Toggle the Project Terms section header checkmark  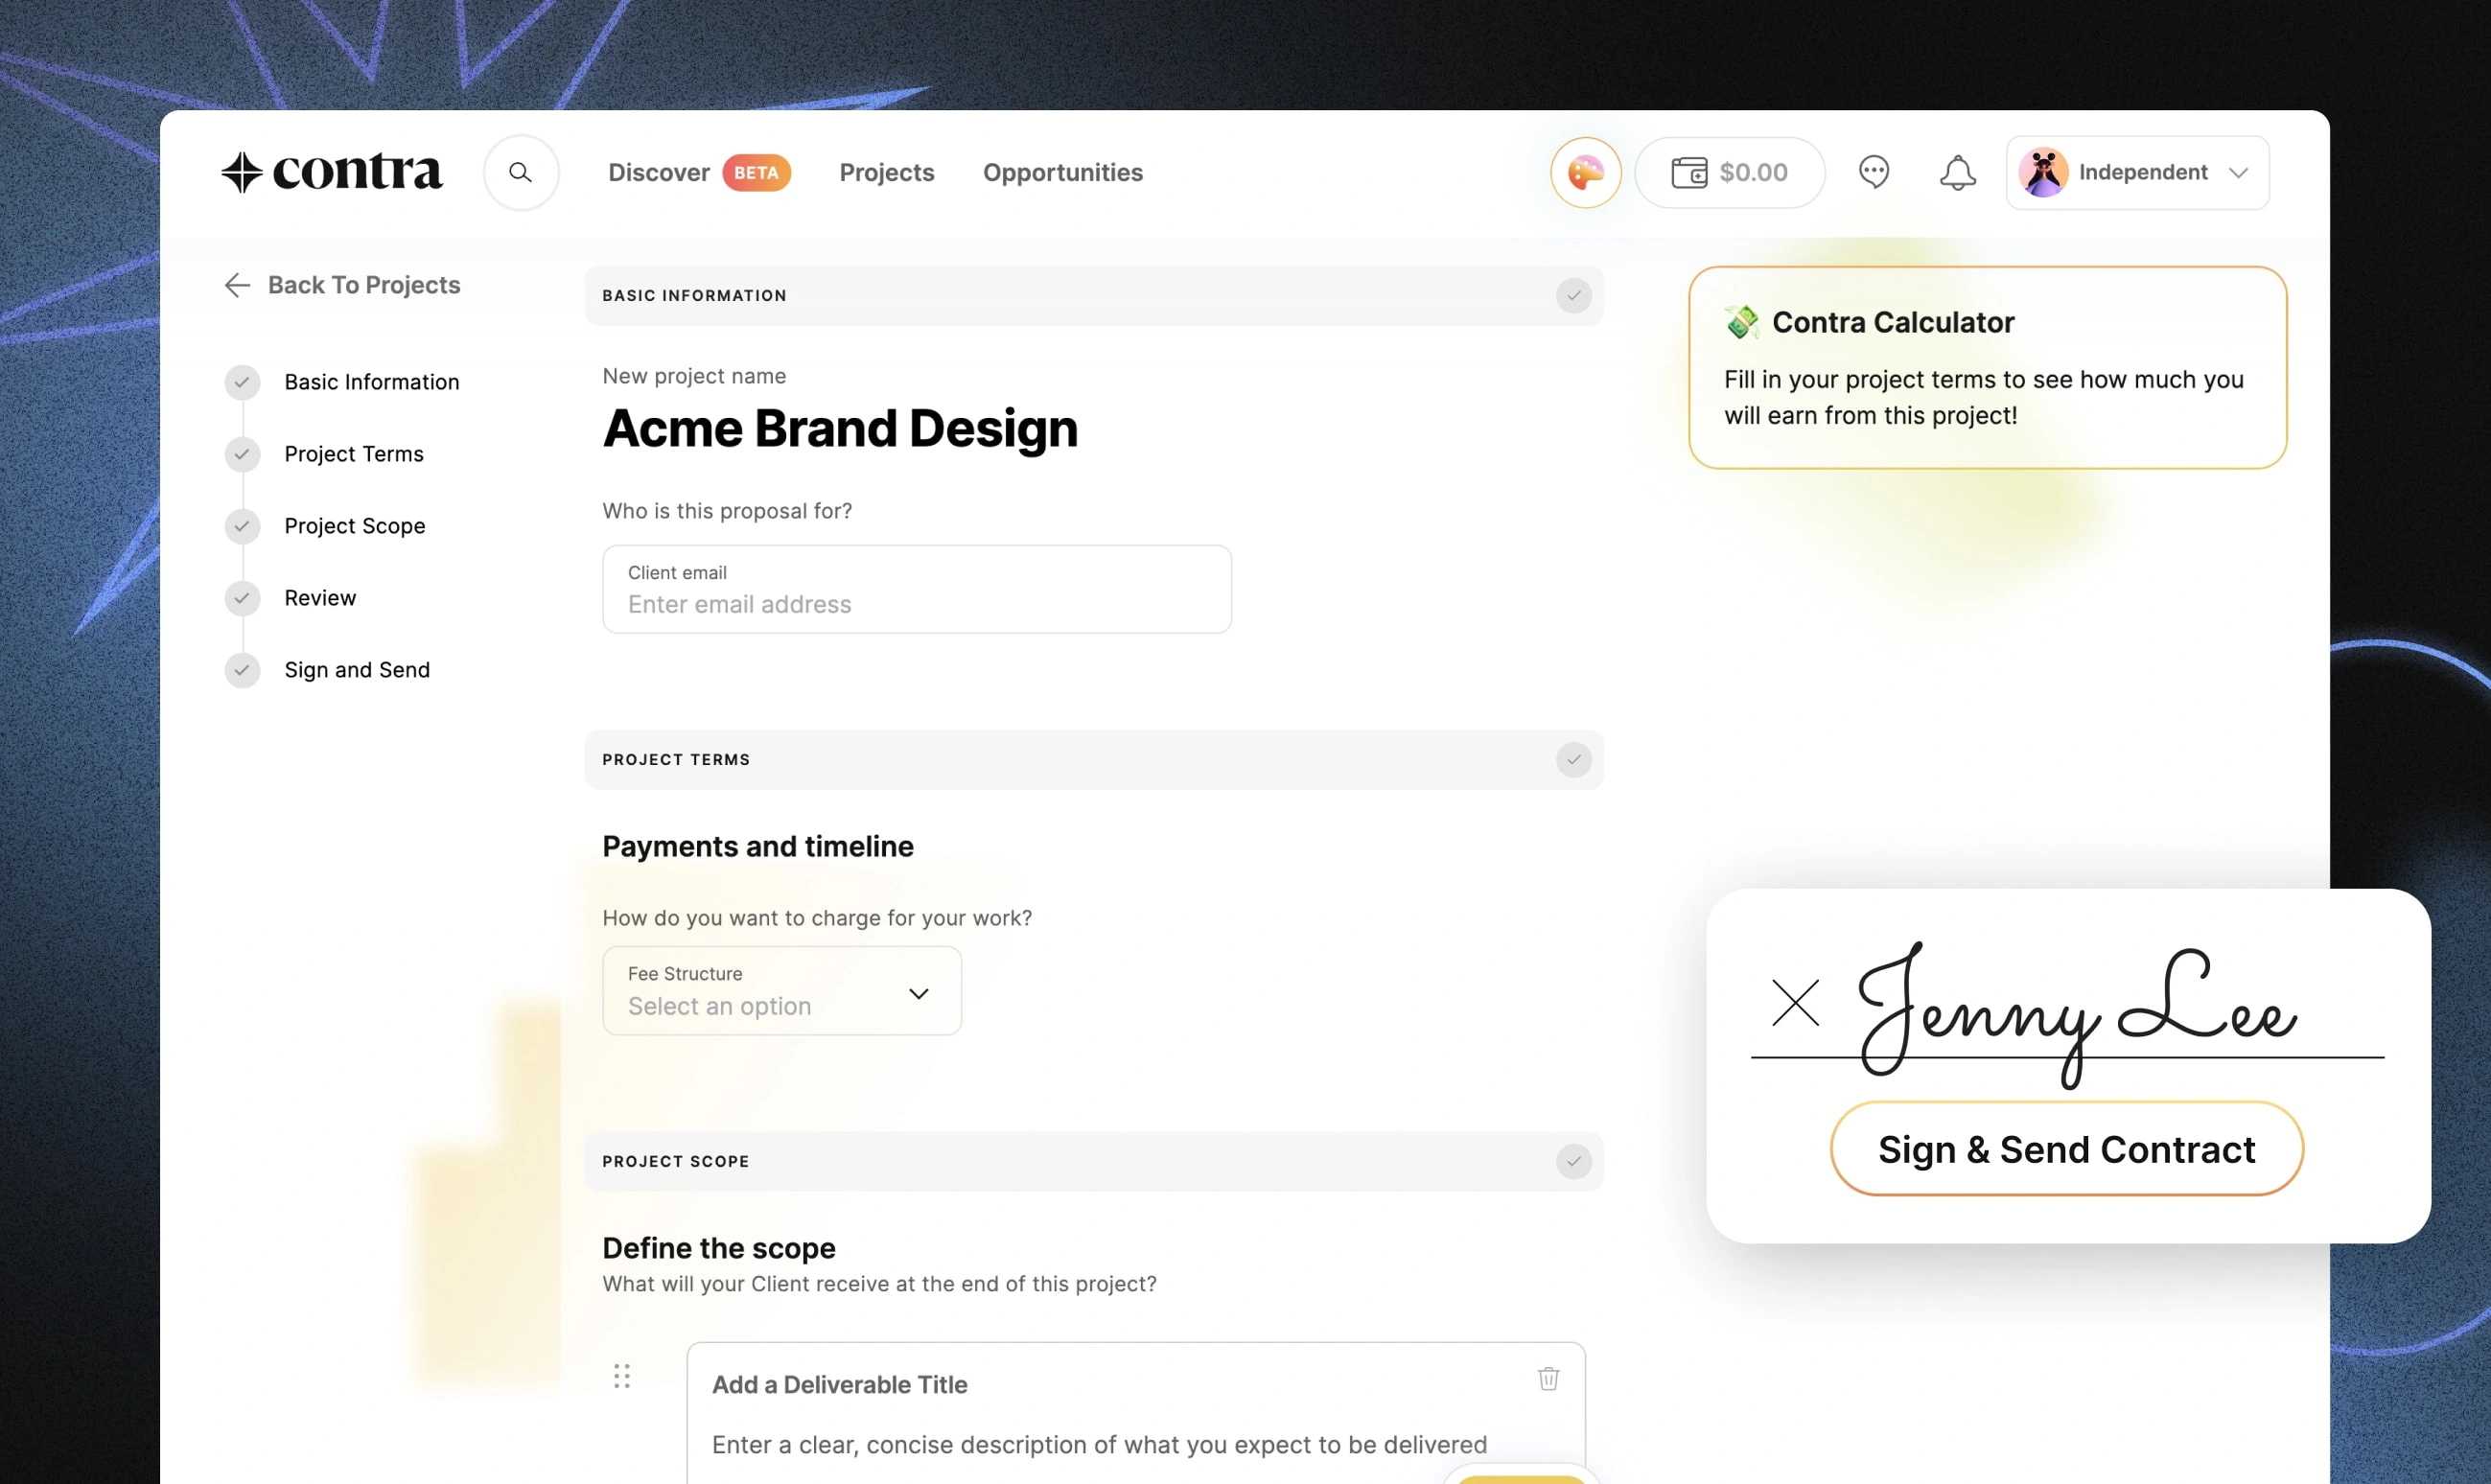point(1573,759)
